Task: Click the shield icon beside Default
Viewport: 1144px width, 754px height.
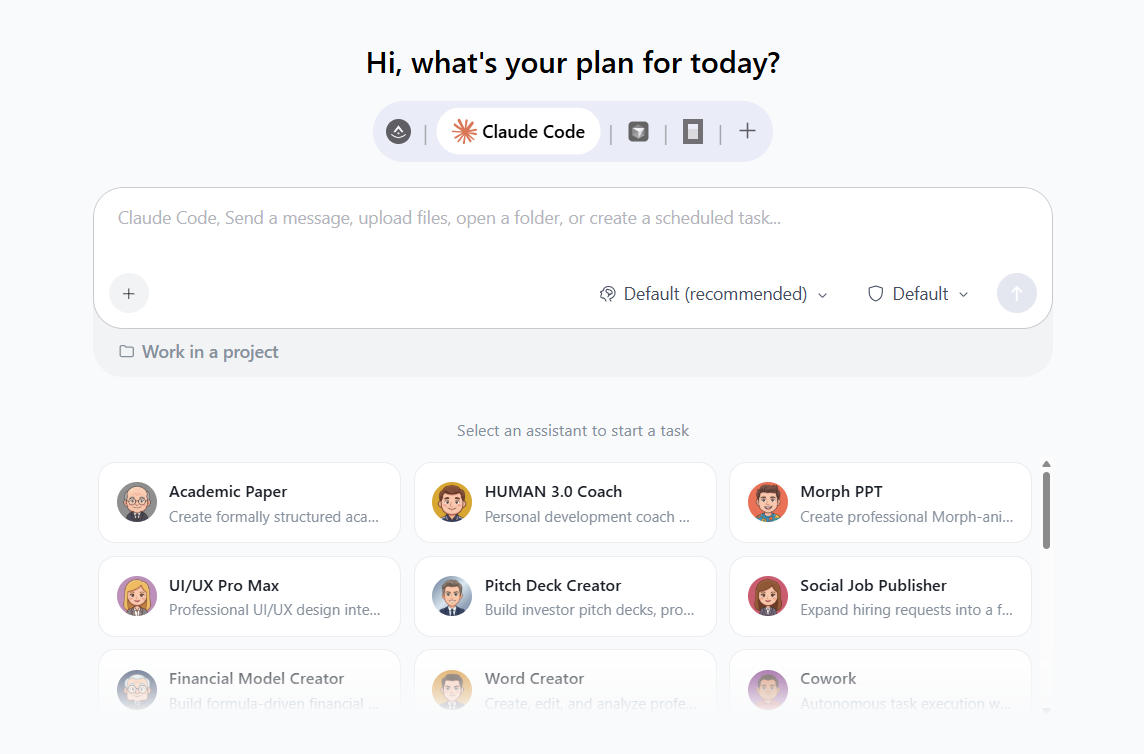Action: 876,294
